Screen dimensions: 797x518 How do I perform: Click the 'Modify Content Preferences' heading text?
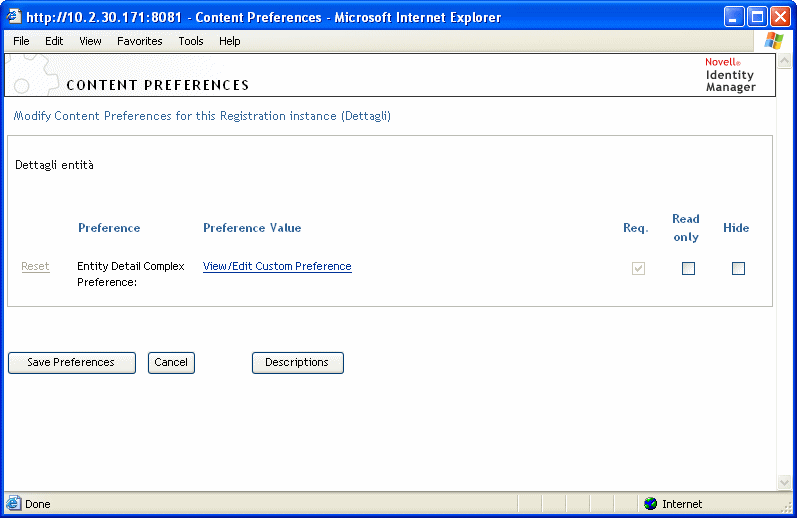pyautogui.click(x=202, y=116)
